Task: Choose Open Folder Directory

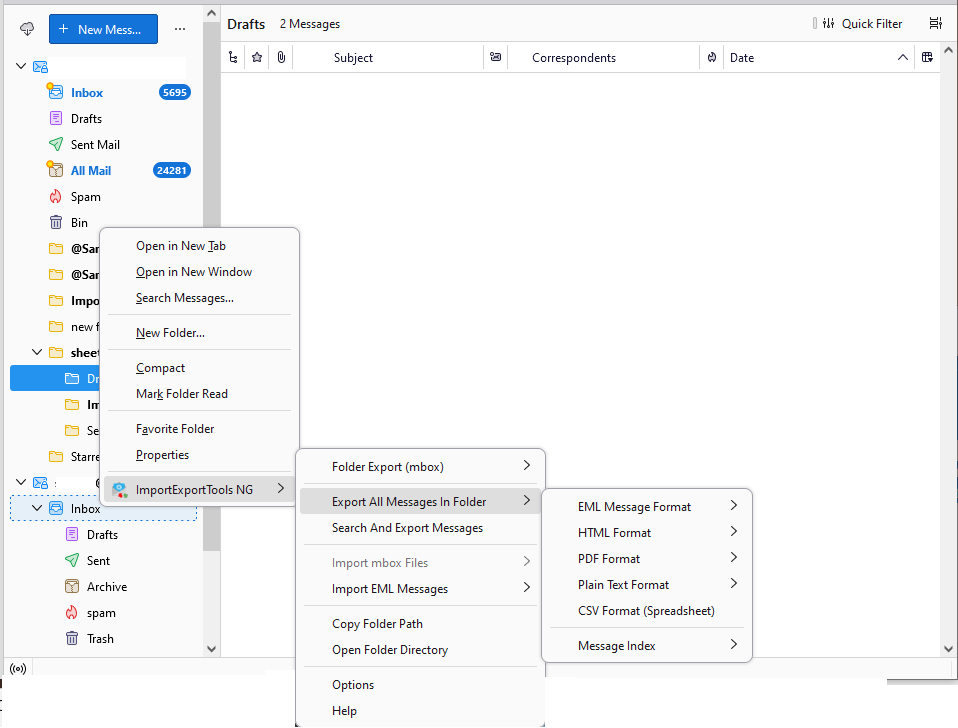Action: click(x=420, y=650)
